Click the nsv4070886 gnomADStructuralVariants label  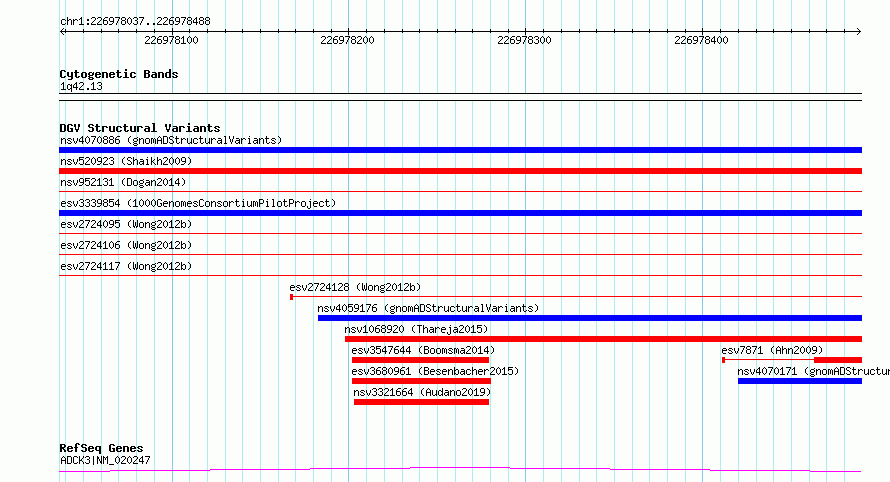[x=171, y=140]
